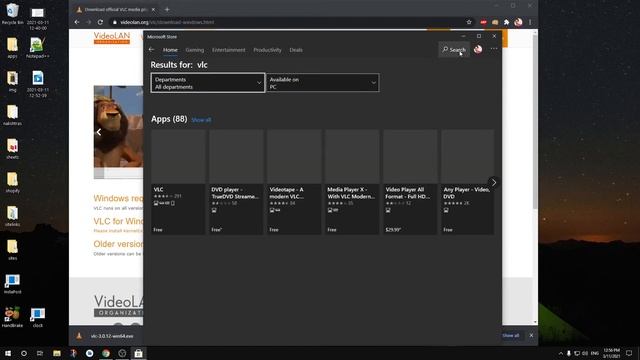Image resolution: width=640 pixels, height=360 pixels.
Task: Open Cortana search circle on taskbar
Action: point(24,353)
